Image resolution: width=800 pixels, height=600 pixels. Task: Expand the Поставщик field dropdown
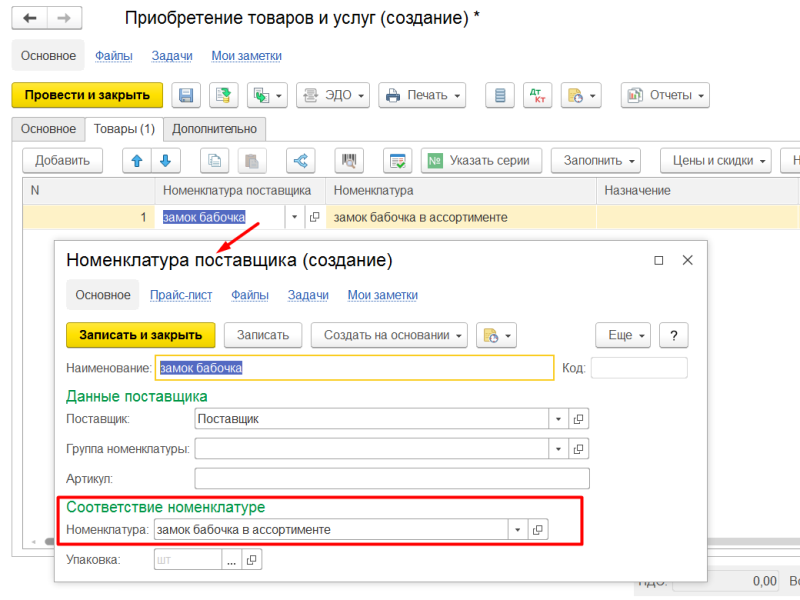[x=558, y=419]
